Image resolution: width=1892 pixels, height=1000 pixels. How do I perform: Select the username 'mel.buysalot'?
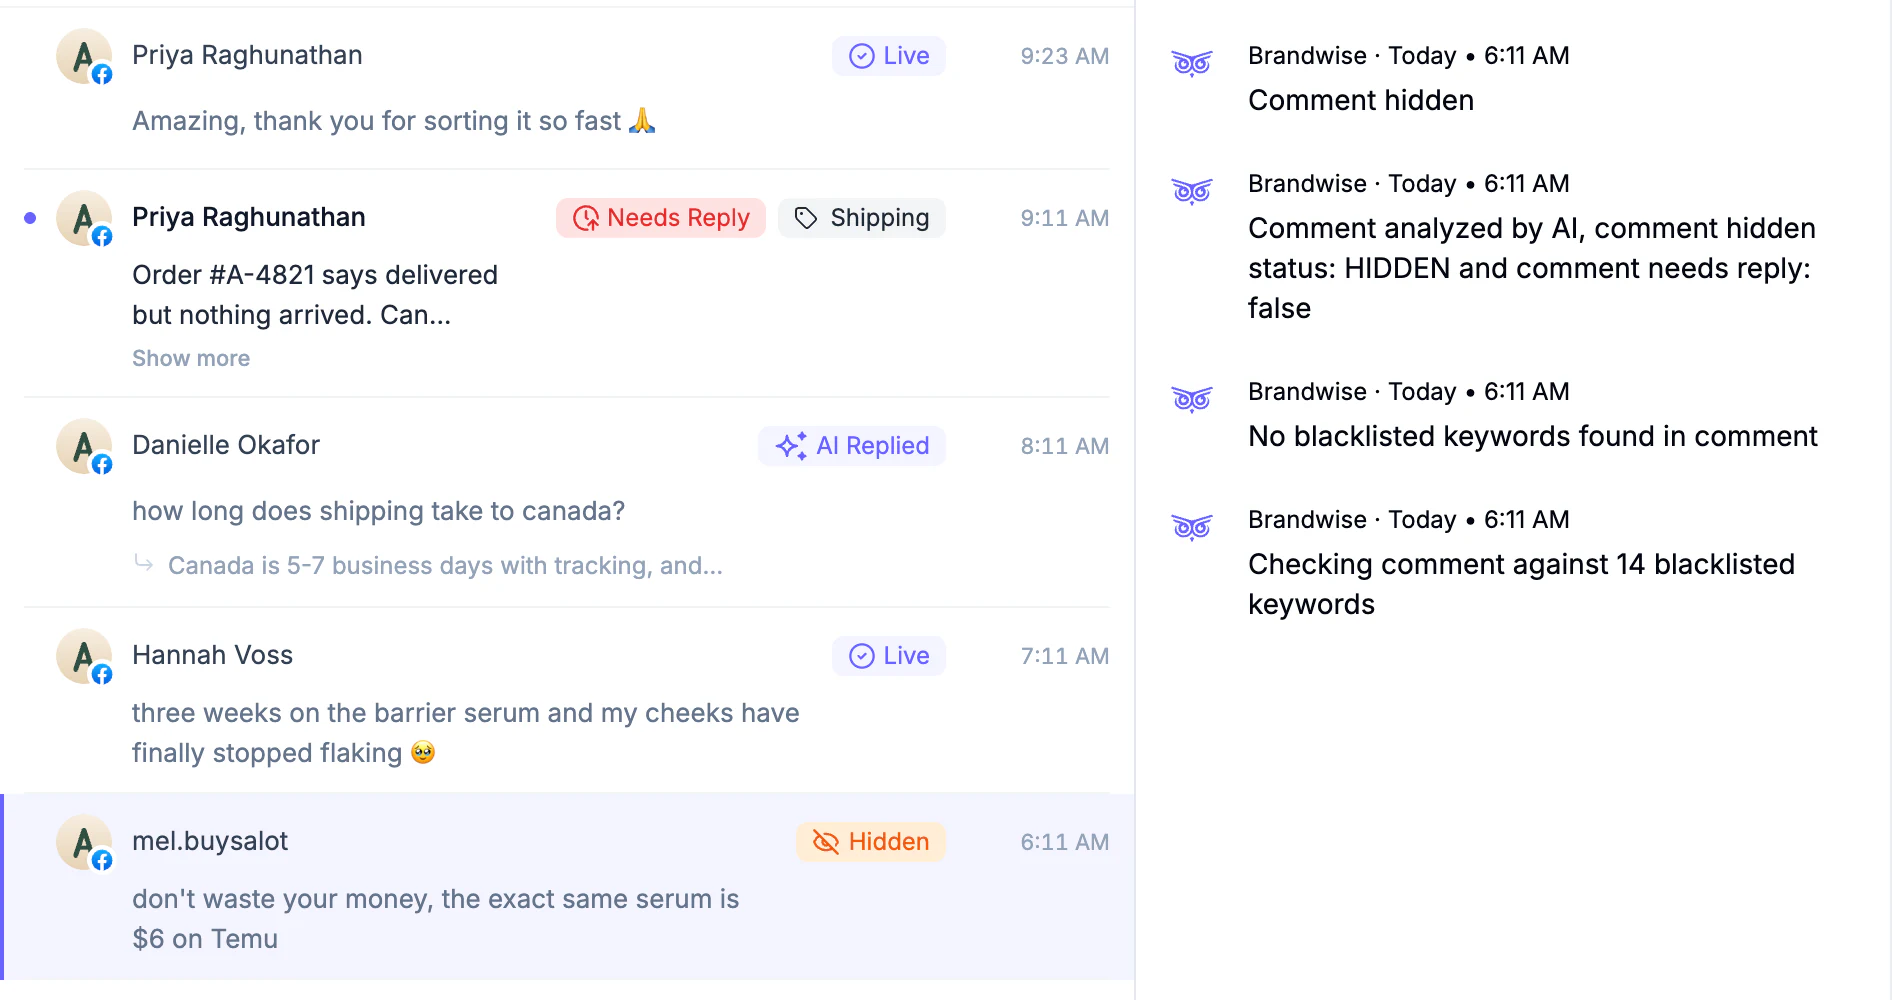point(210,841)
